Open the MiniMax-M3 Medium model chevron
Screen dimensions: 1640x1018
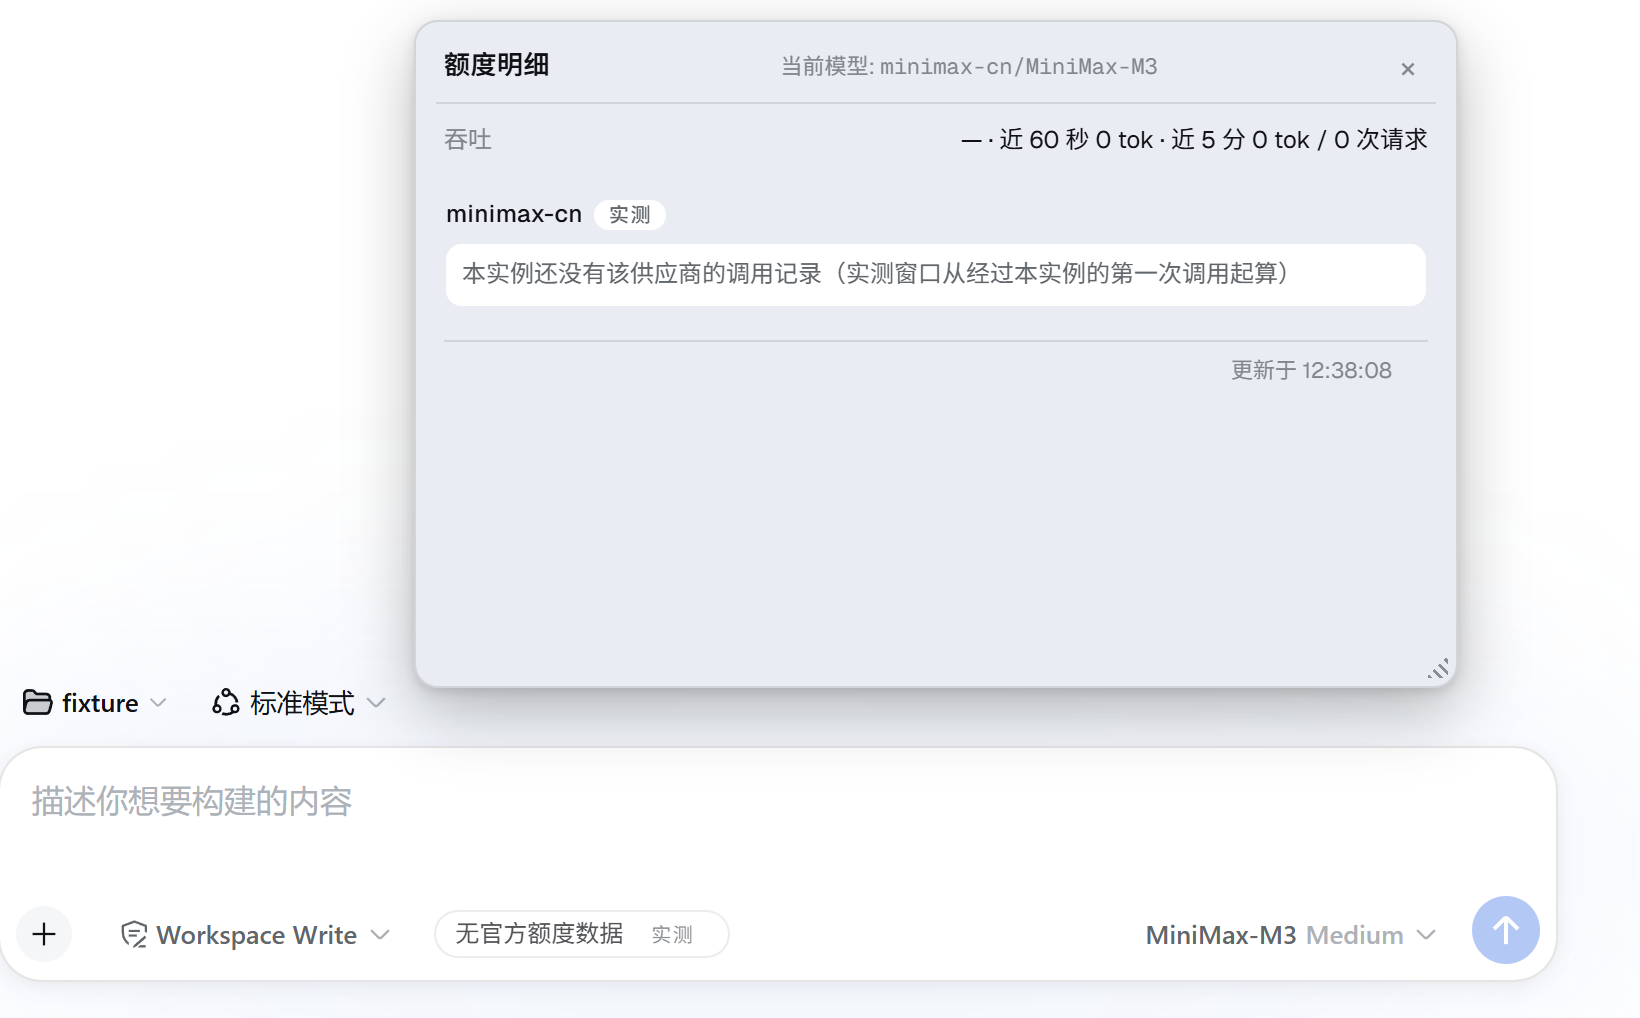pyautogui.click(x=1427, y=935)
